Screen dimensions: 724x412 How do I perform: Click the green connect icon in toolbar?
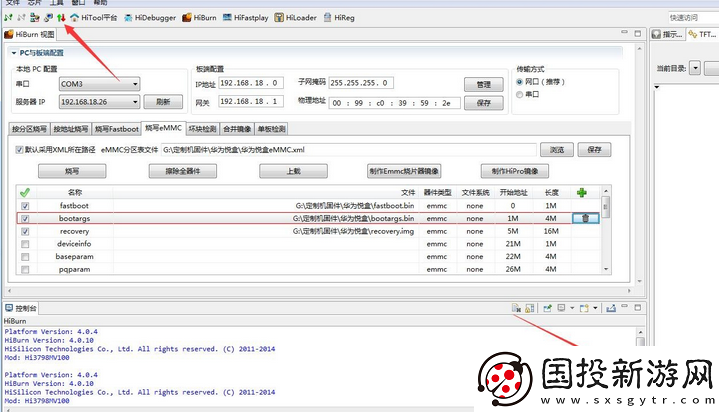8,18
